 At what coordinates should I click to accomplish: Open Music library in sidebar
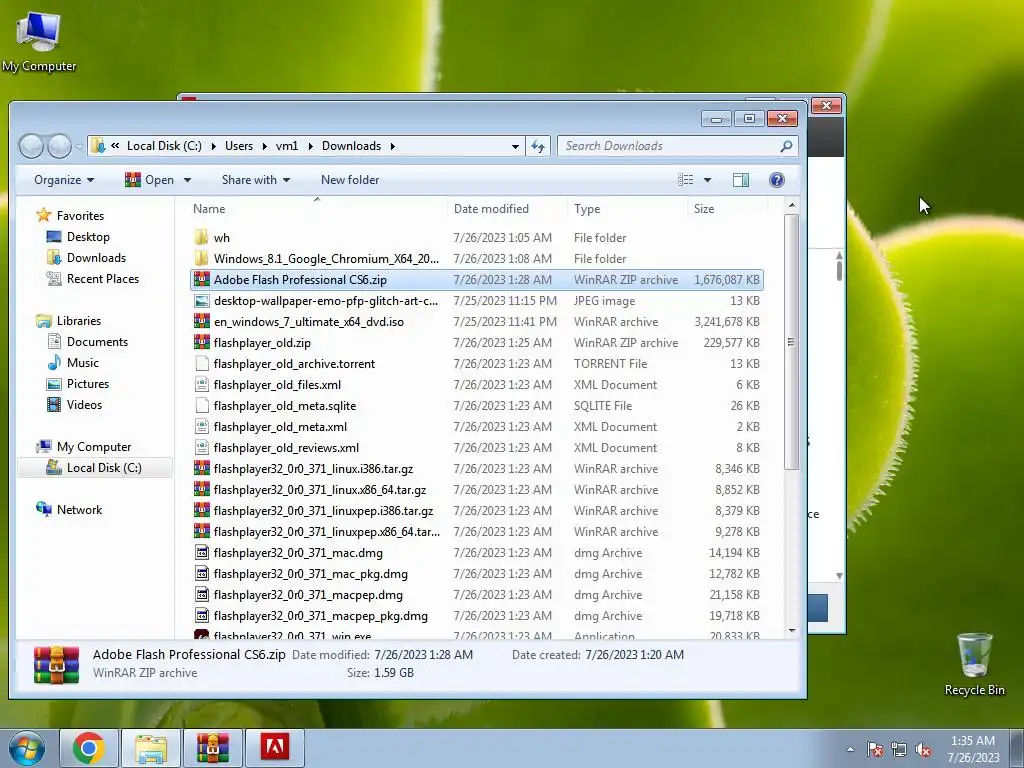point(72,362)
